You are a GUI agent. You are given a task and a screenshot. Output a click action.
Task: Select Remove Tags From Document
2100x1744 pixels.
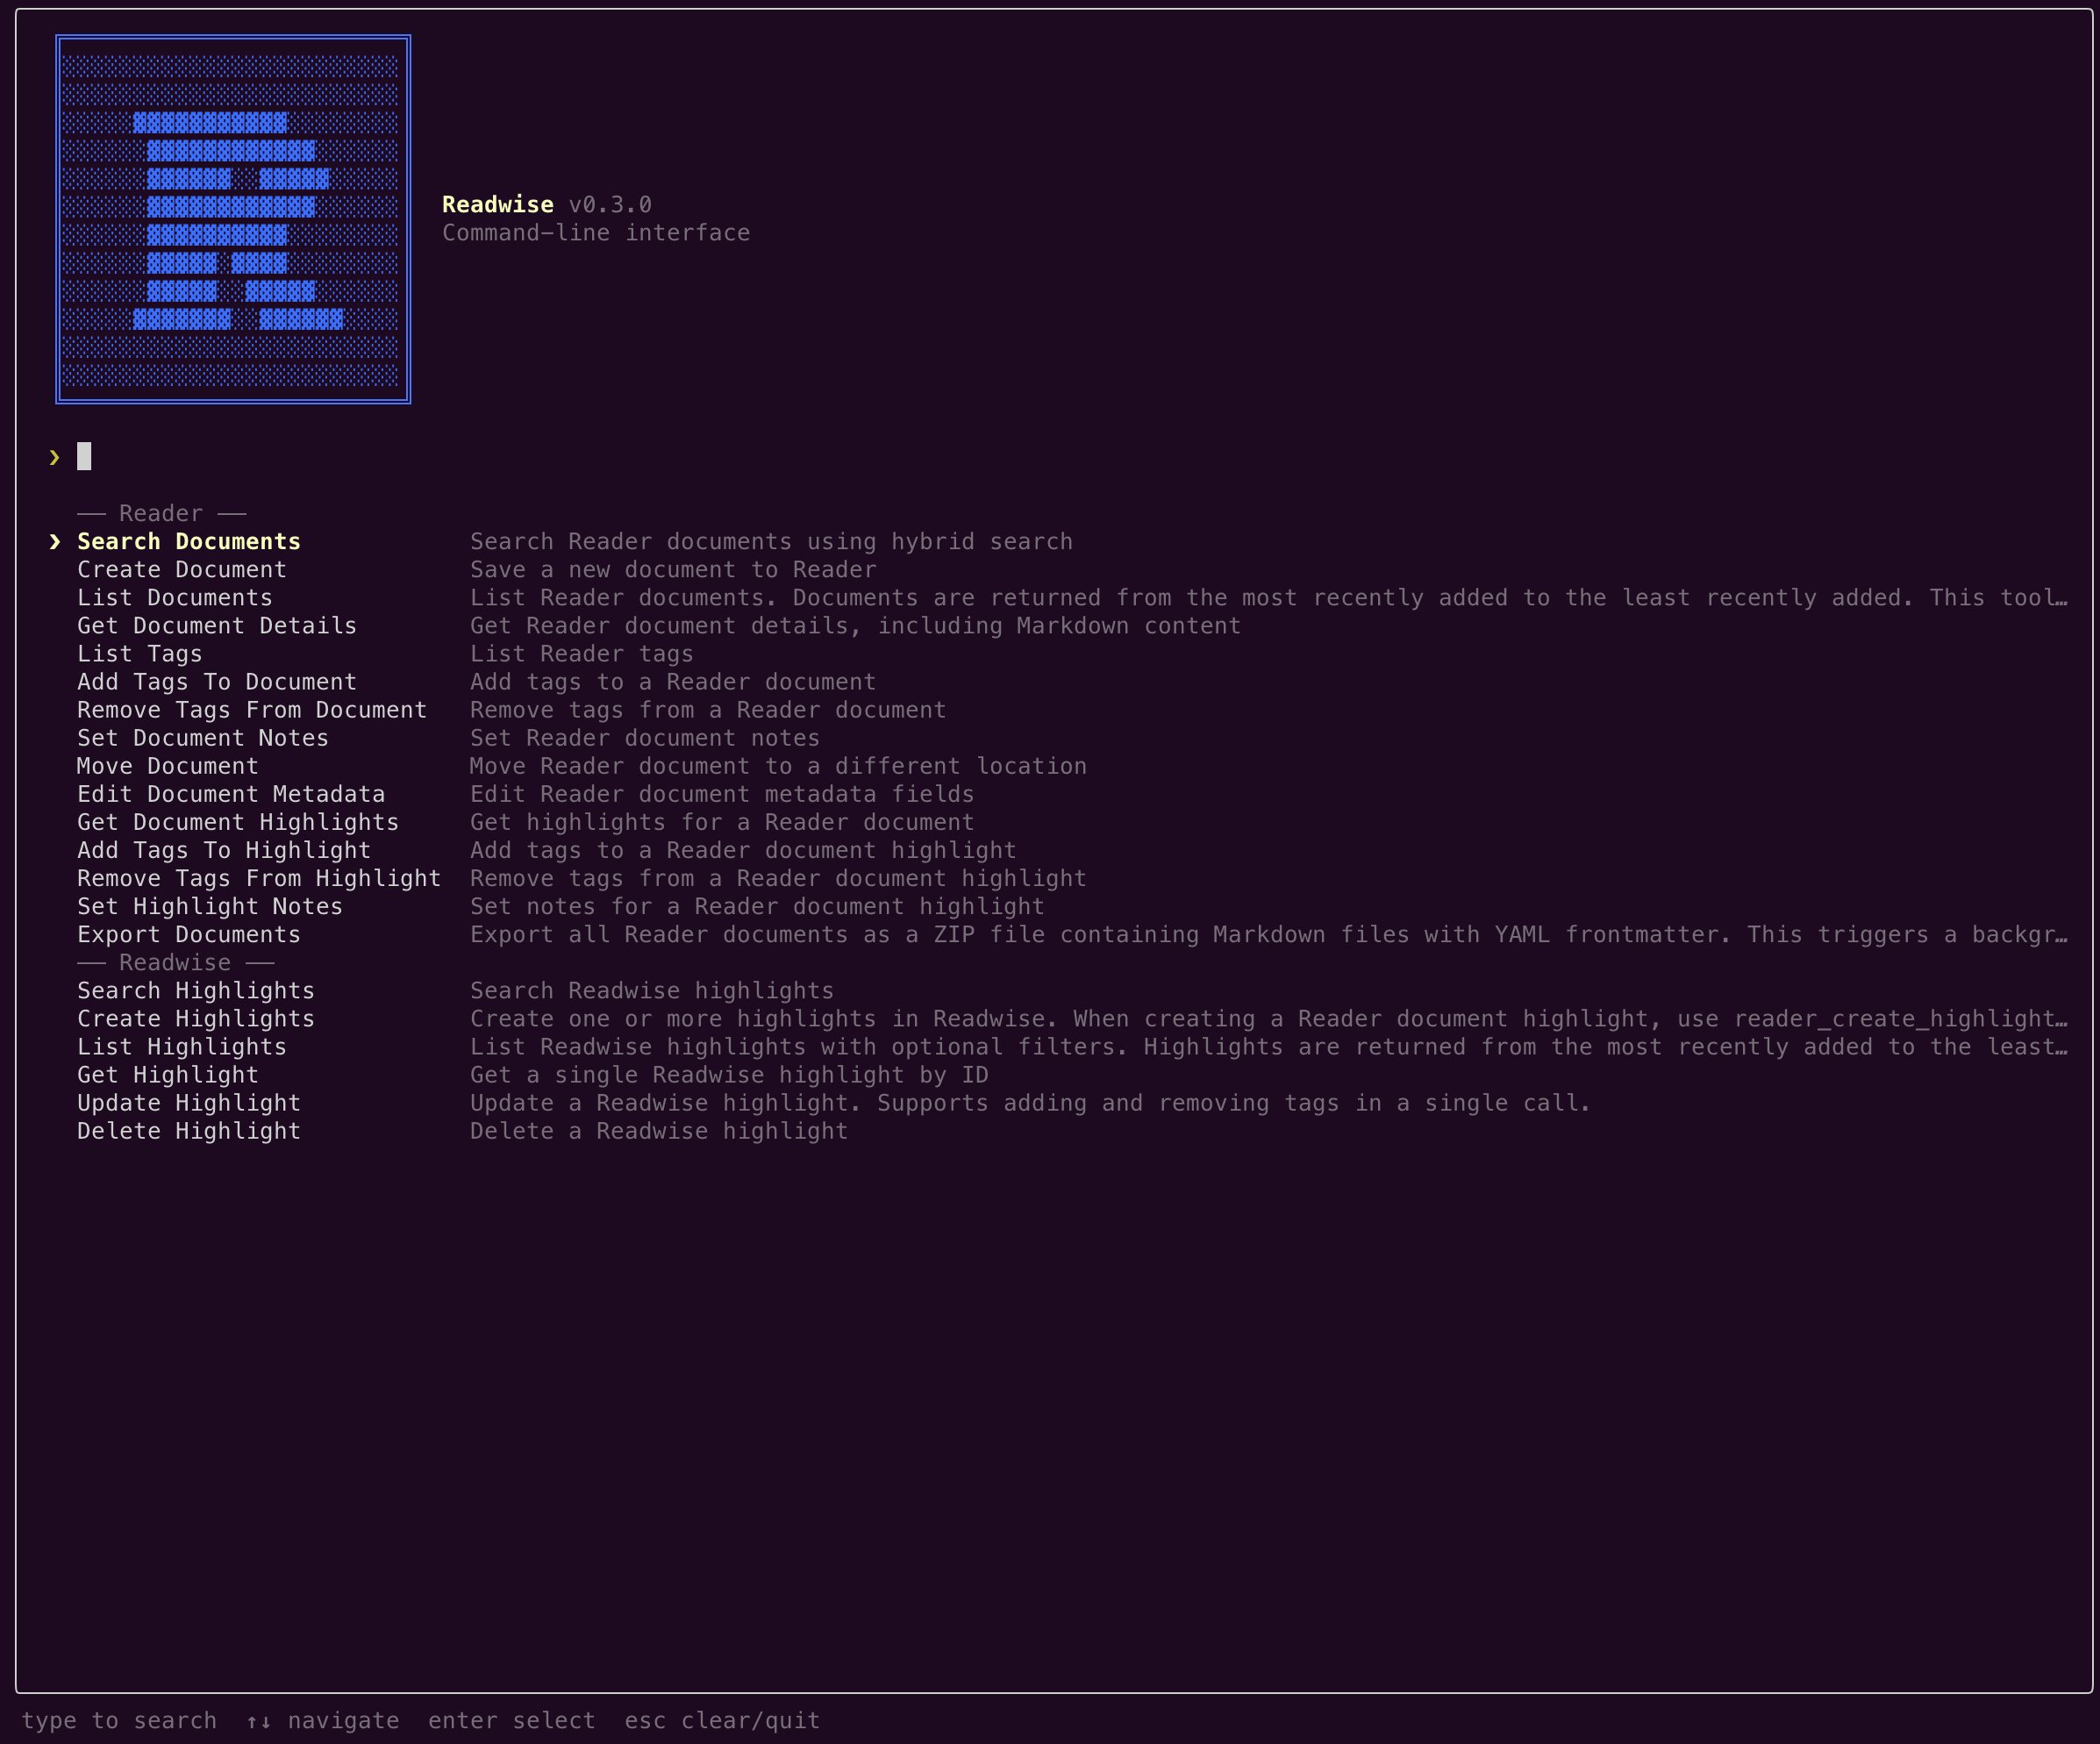point(252,709)
